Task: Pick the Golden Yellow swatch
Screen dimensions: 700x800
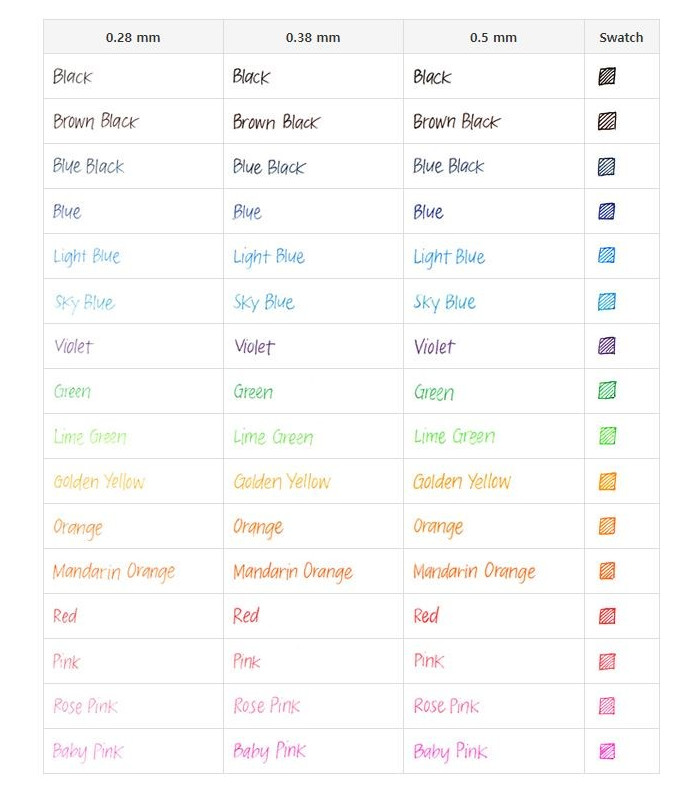Action: [607, 481]
